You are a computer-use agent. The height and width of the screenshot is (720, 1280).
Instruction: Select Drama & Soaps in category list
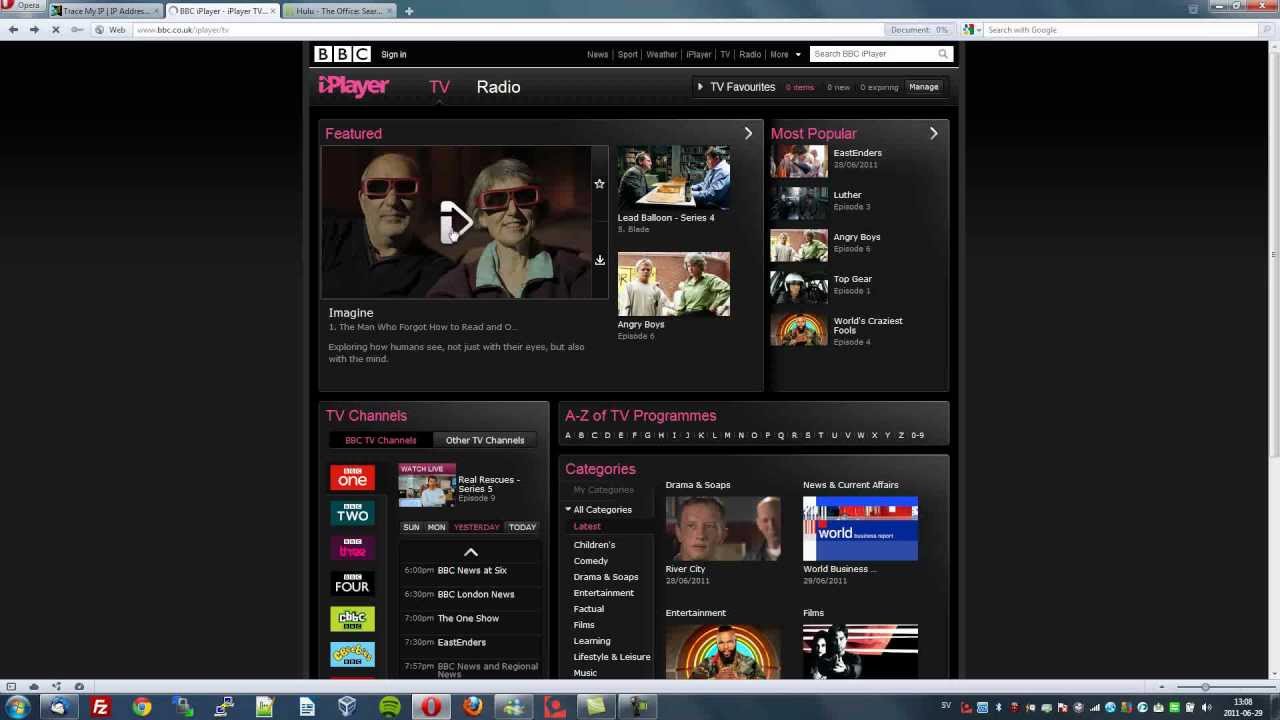606,577
